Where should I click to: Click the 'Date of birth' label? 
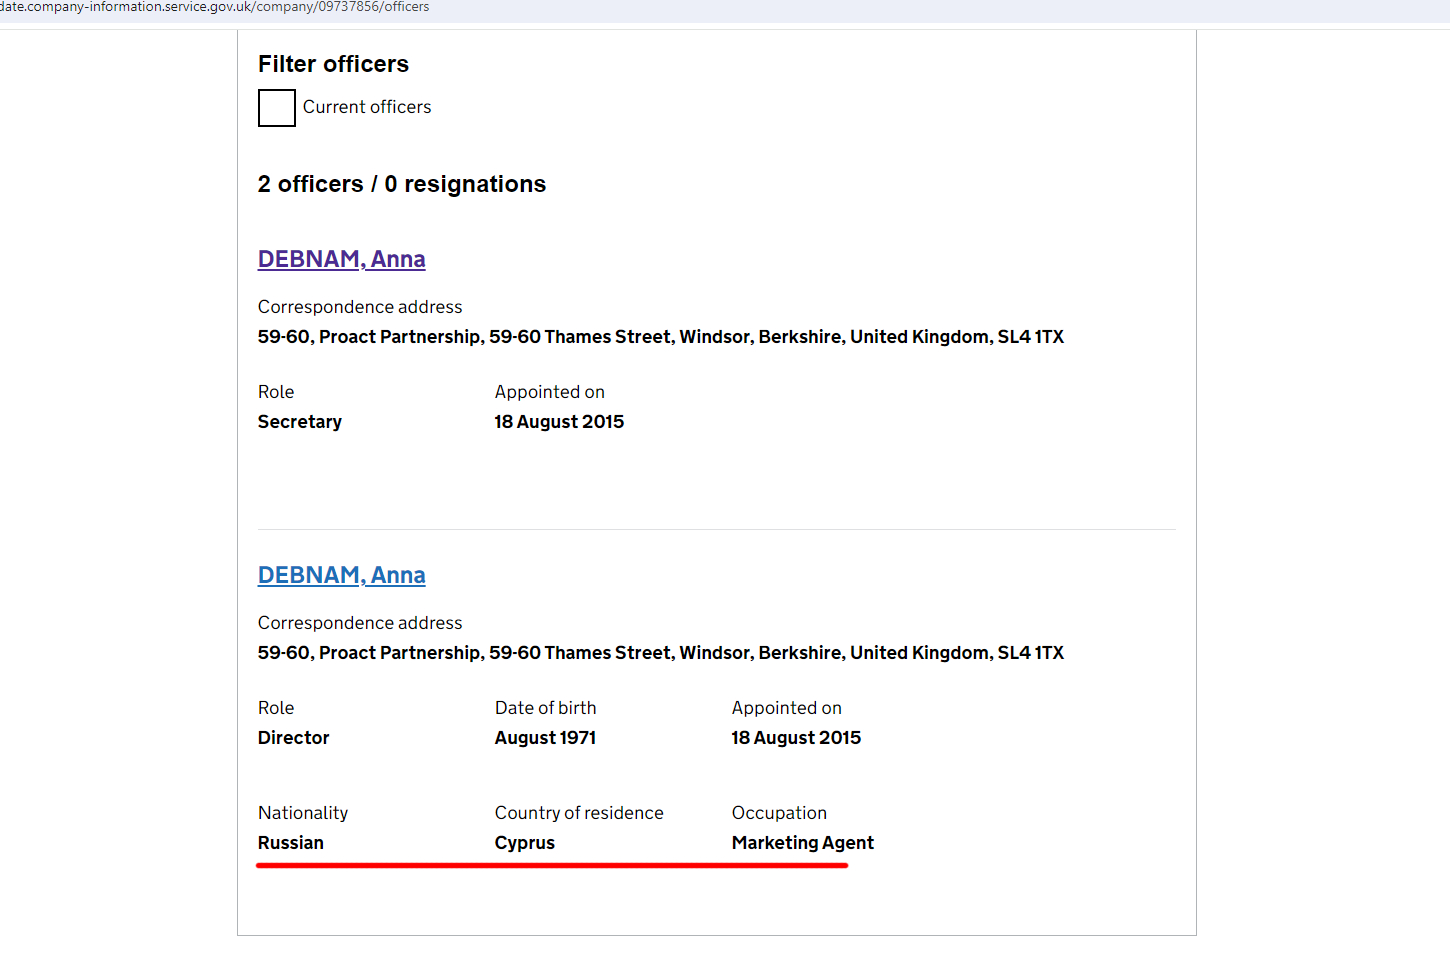(545, 708)
